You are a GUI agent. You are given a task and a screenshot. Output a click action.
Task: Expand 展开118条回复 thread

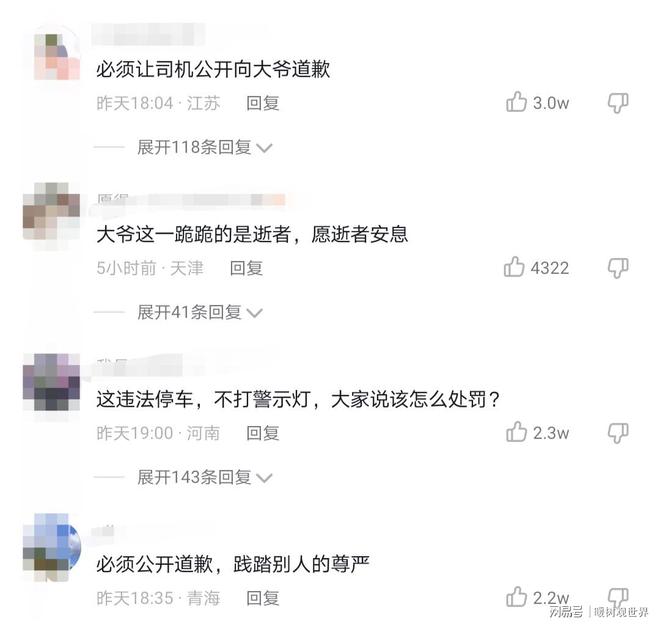pyautogui.click(x=205, y=147)
